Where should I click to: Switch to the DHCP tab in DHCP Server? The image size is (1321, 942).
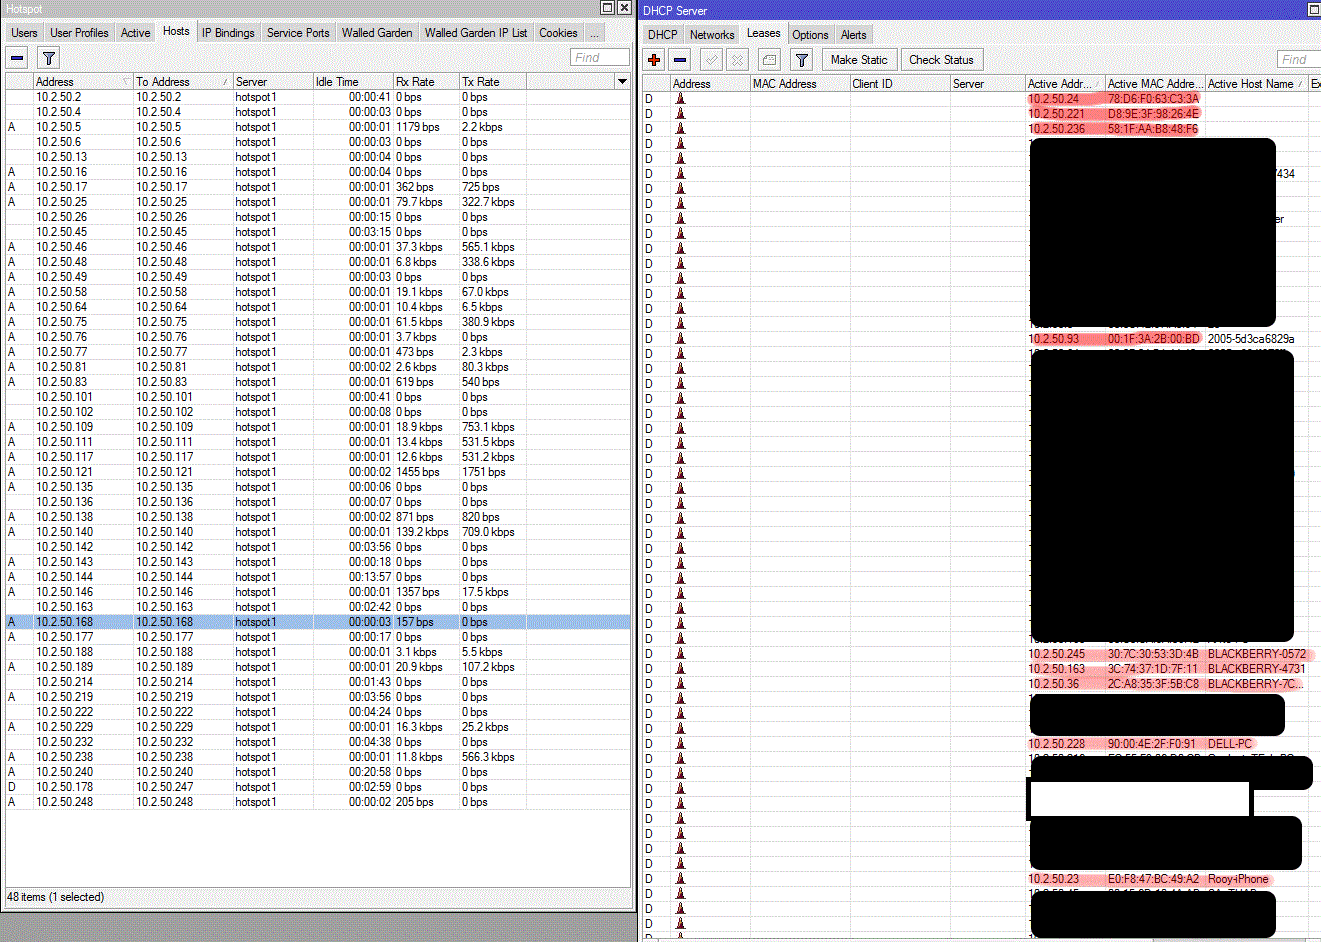662,35
